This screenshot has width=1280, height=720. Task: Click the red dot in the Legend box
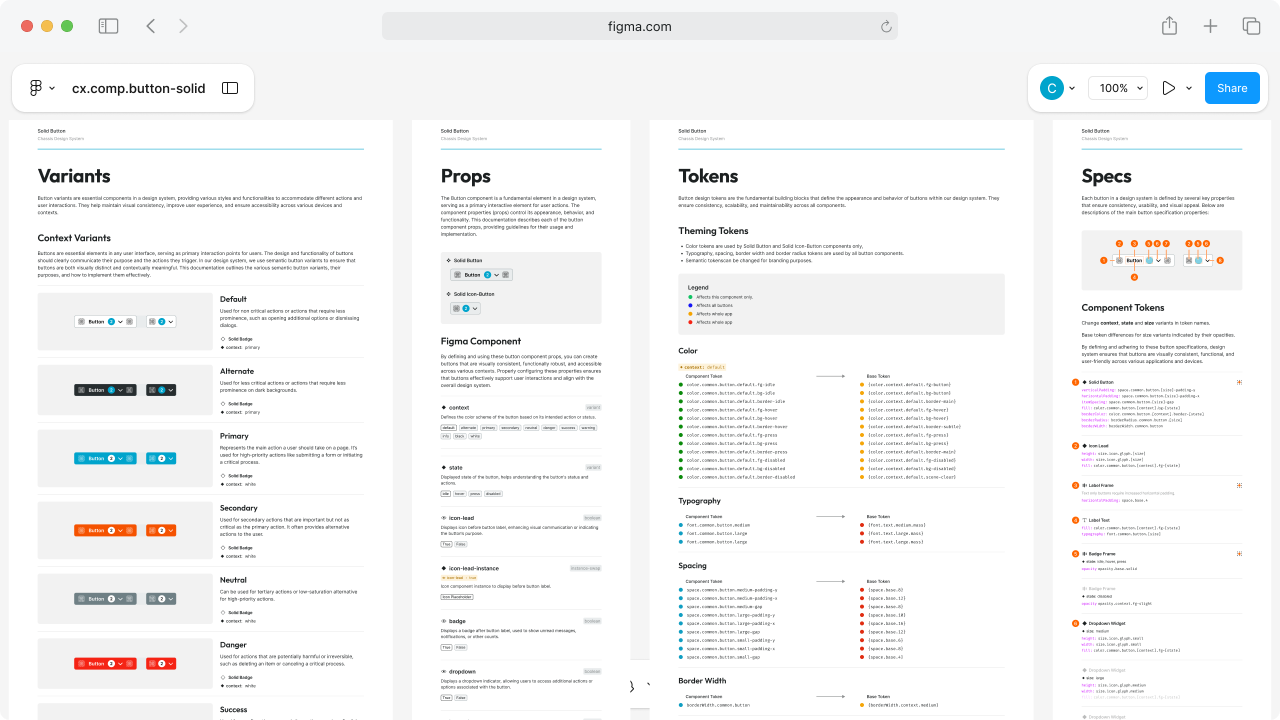690,322
